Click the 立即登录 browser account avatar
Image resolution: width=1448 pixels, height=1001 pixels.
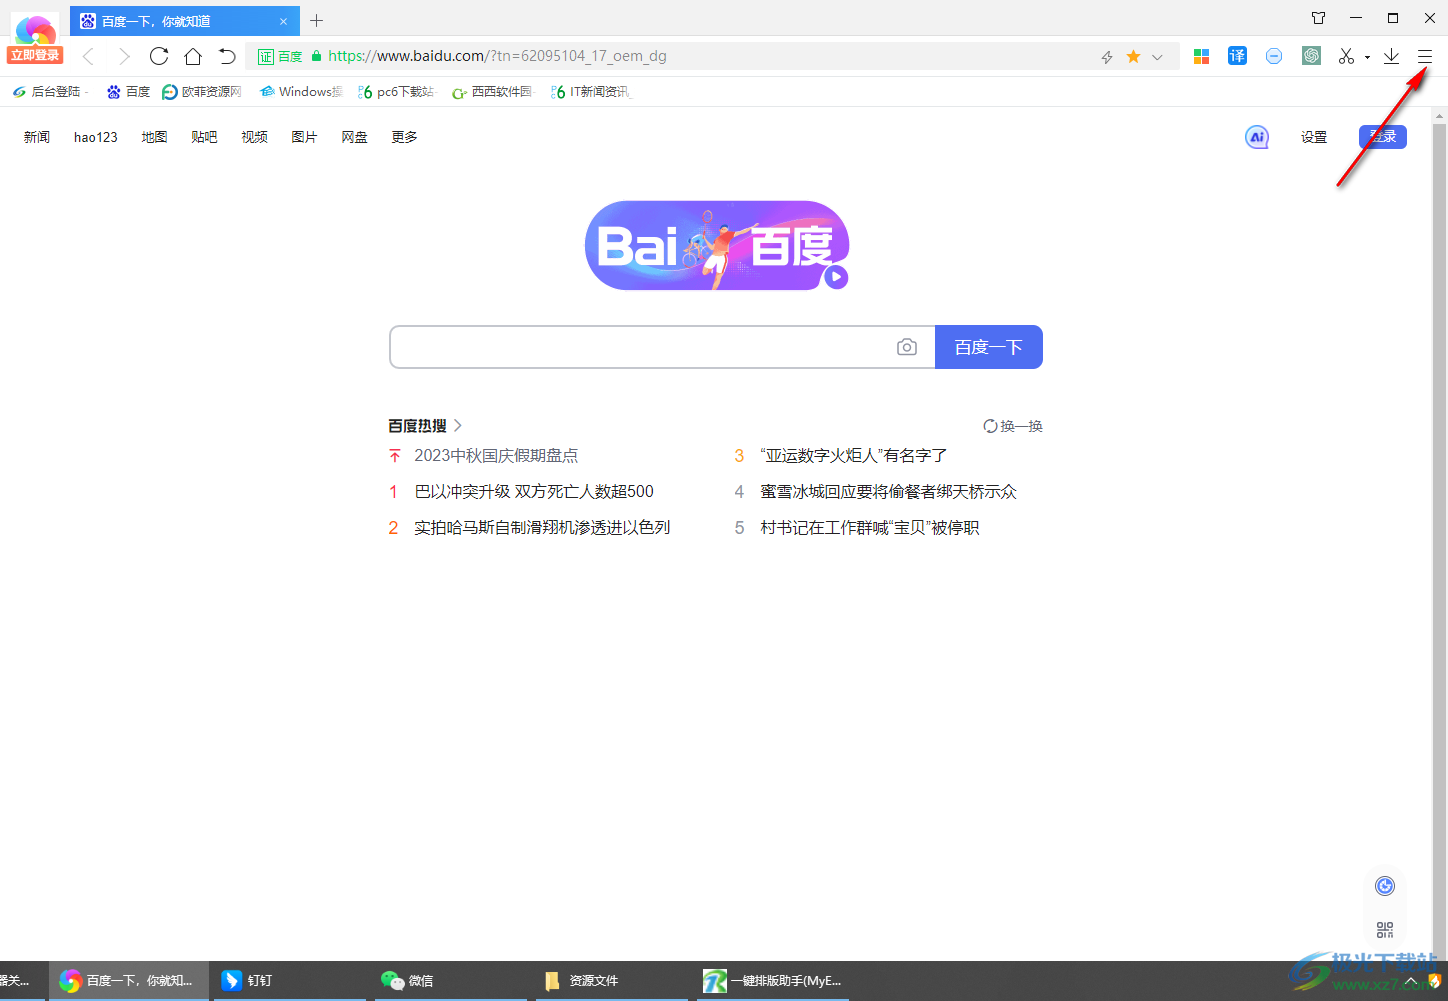point(36,40)
